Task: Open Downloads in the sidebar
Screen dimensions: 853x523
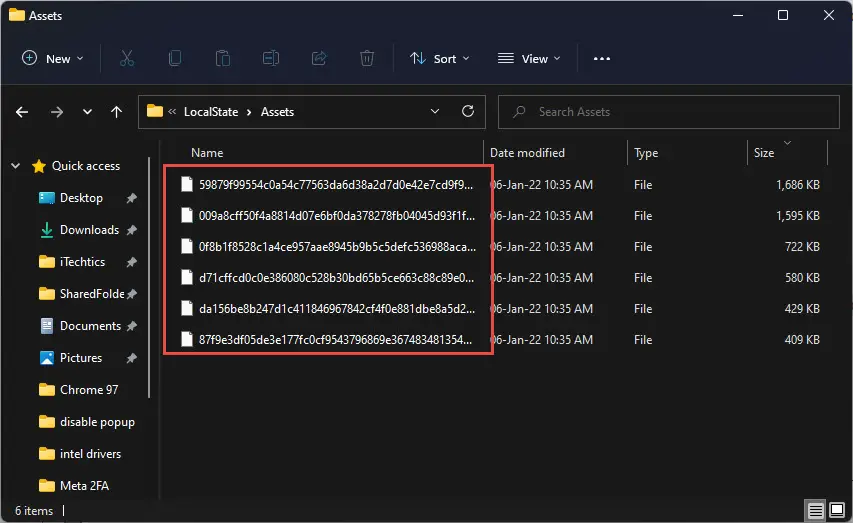Action: tap(89, 230)
